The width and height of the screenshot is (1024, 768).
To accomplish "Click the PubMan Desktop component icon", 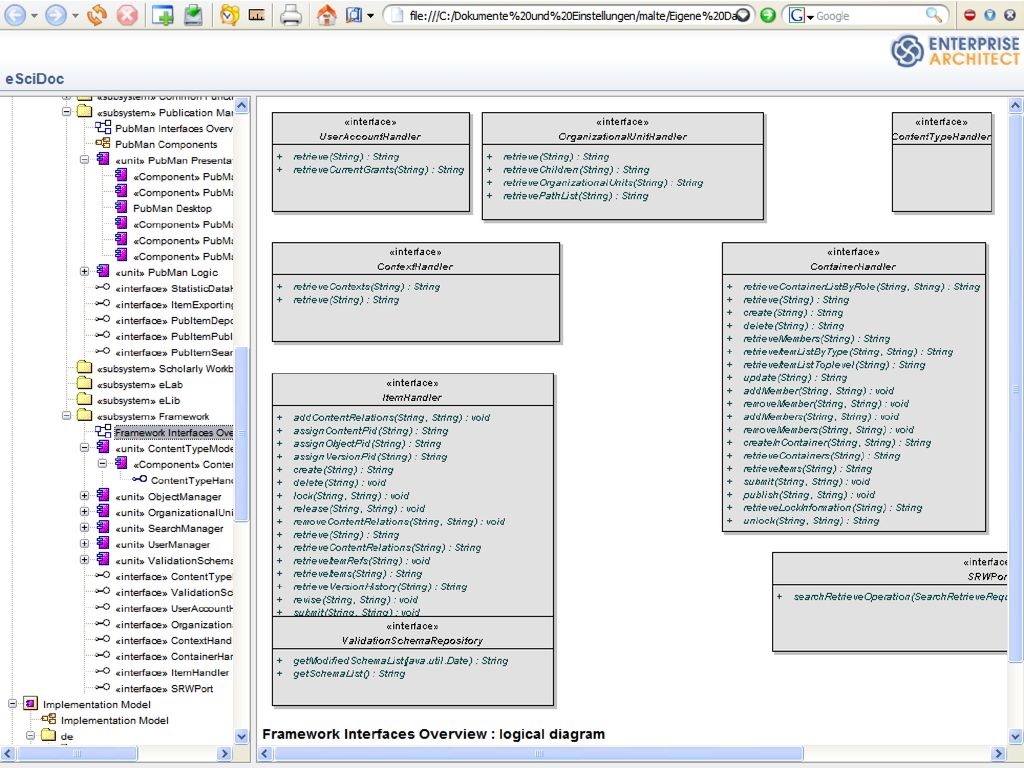I will [121, 208].
